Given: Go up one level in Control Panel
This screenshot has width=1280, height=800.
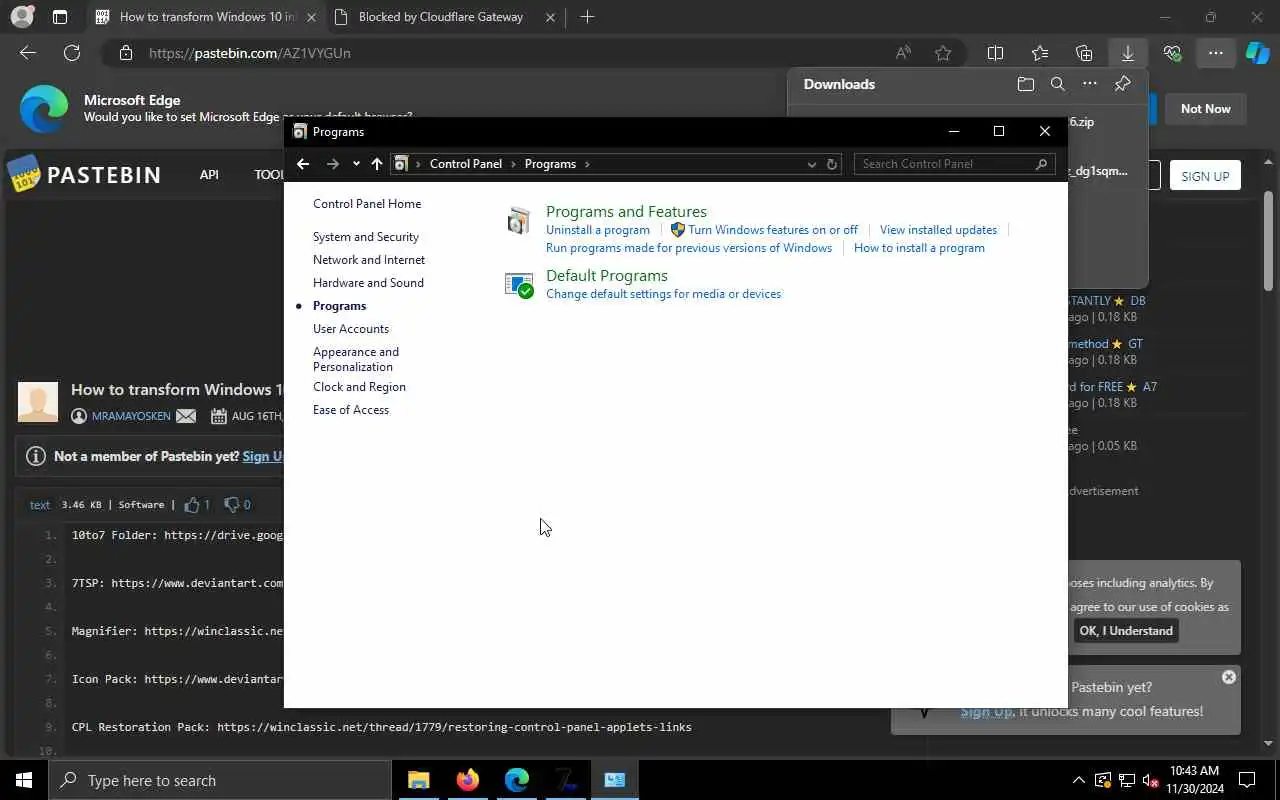Looking at the screenshot, I should coord(377,164).
